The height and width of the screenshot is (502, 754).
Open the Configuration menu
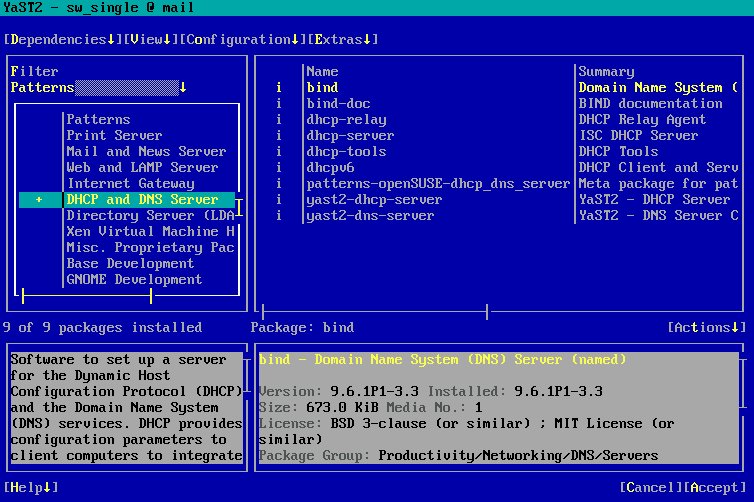(x=243, y=39)
